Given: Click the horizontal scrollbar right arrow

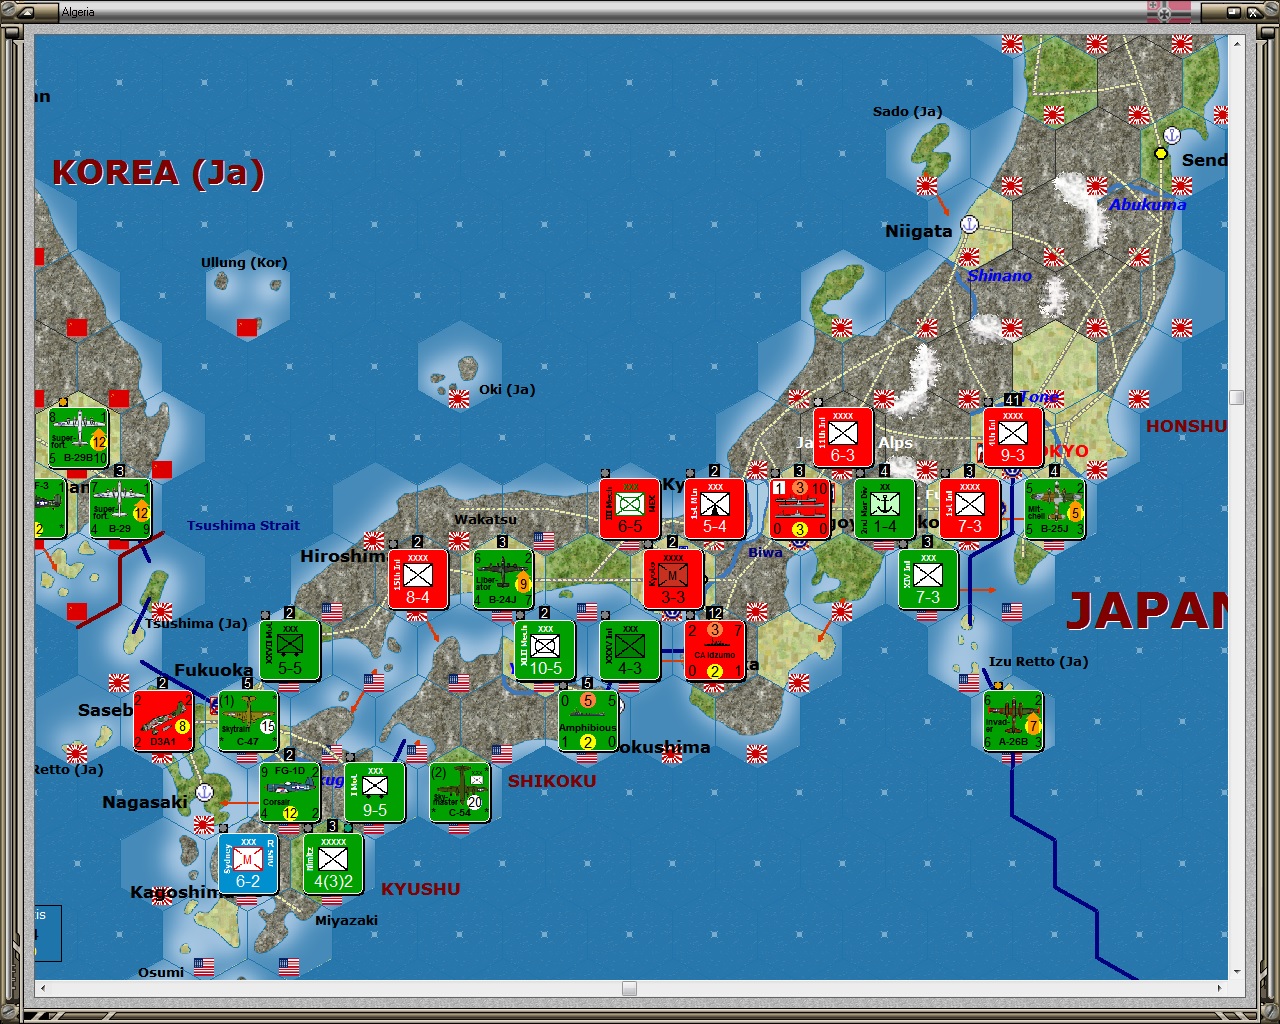Looking at the screenshot, I should coord(1222,988).
